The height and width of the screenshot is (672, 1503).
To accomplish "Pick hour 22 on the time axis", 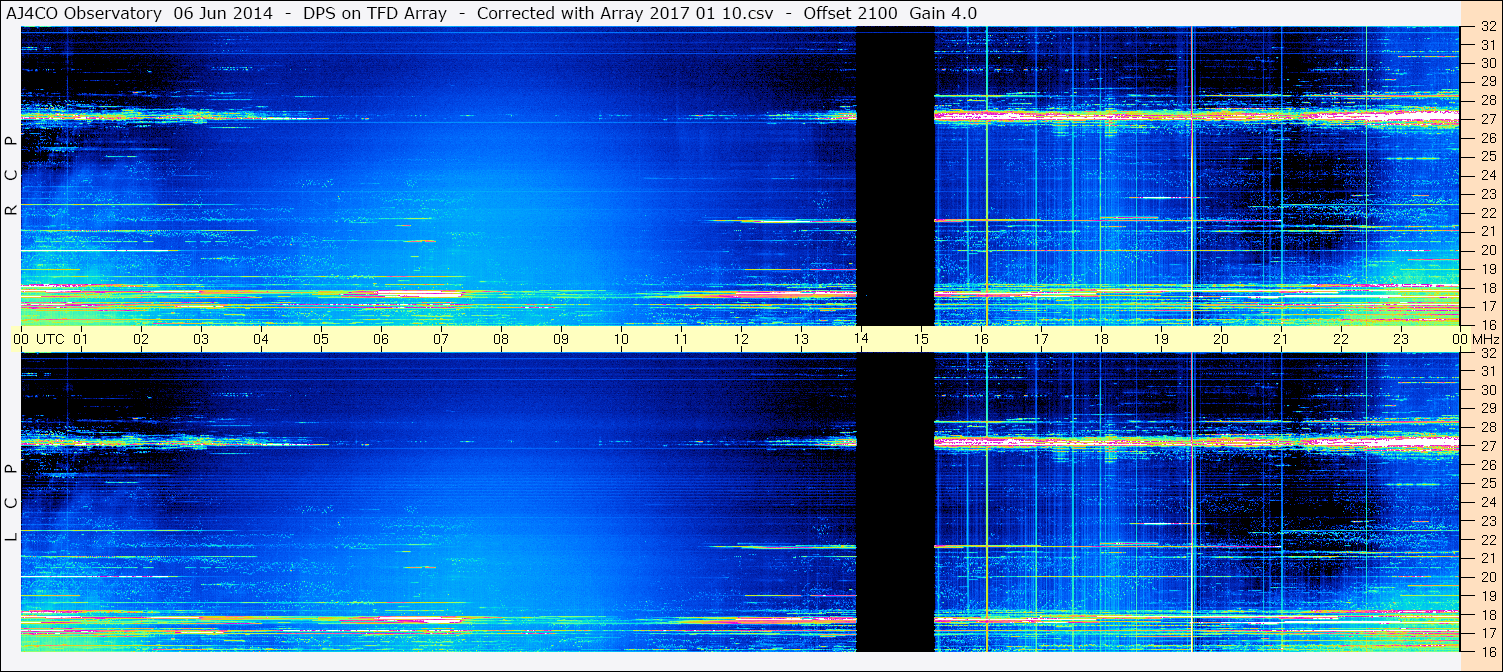I will [1341, 339].
